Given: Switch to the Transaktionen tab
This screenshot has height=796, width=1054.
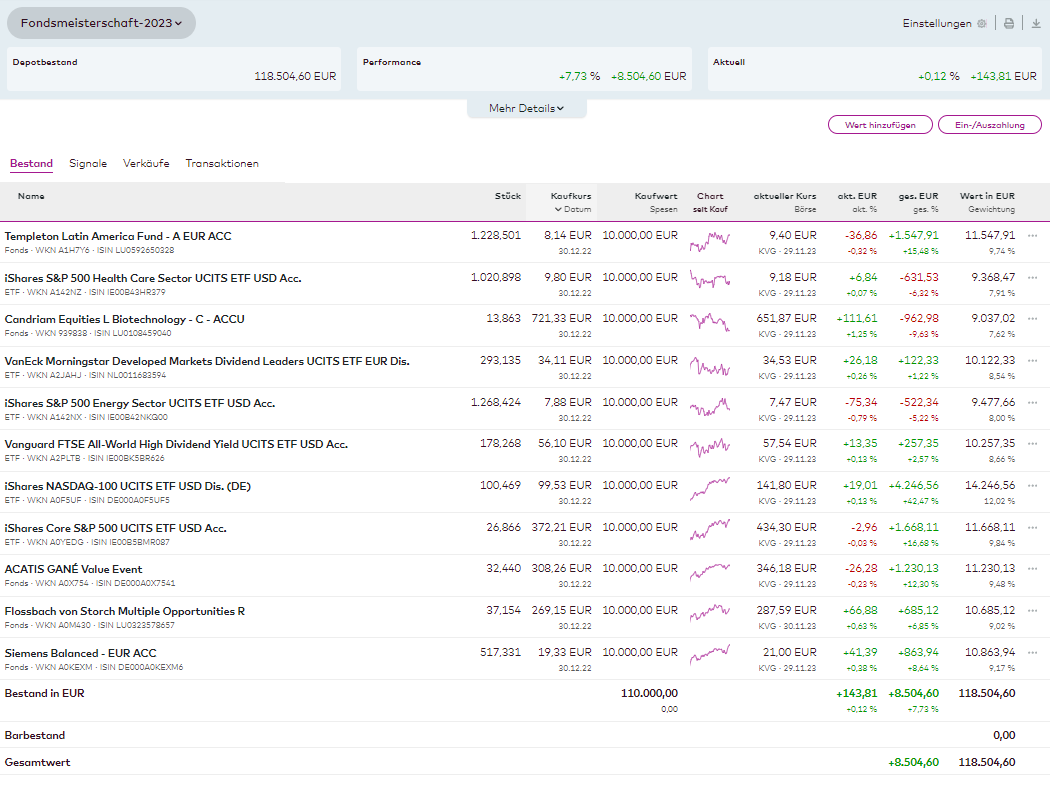Looking at the screenshot, I should (222, 163).
